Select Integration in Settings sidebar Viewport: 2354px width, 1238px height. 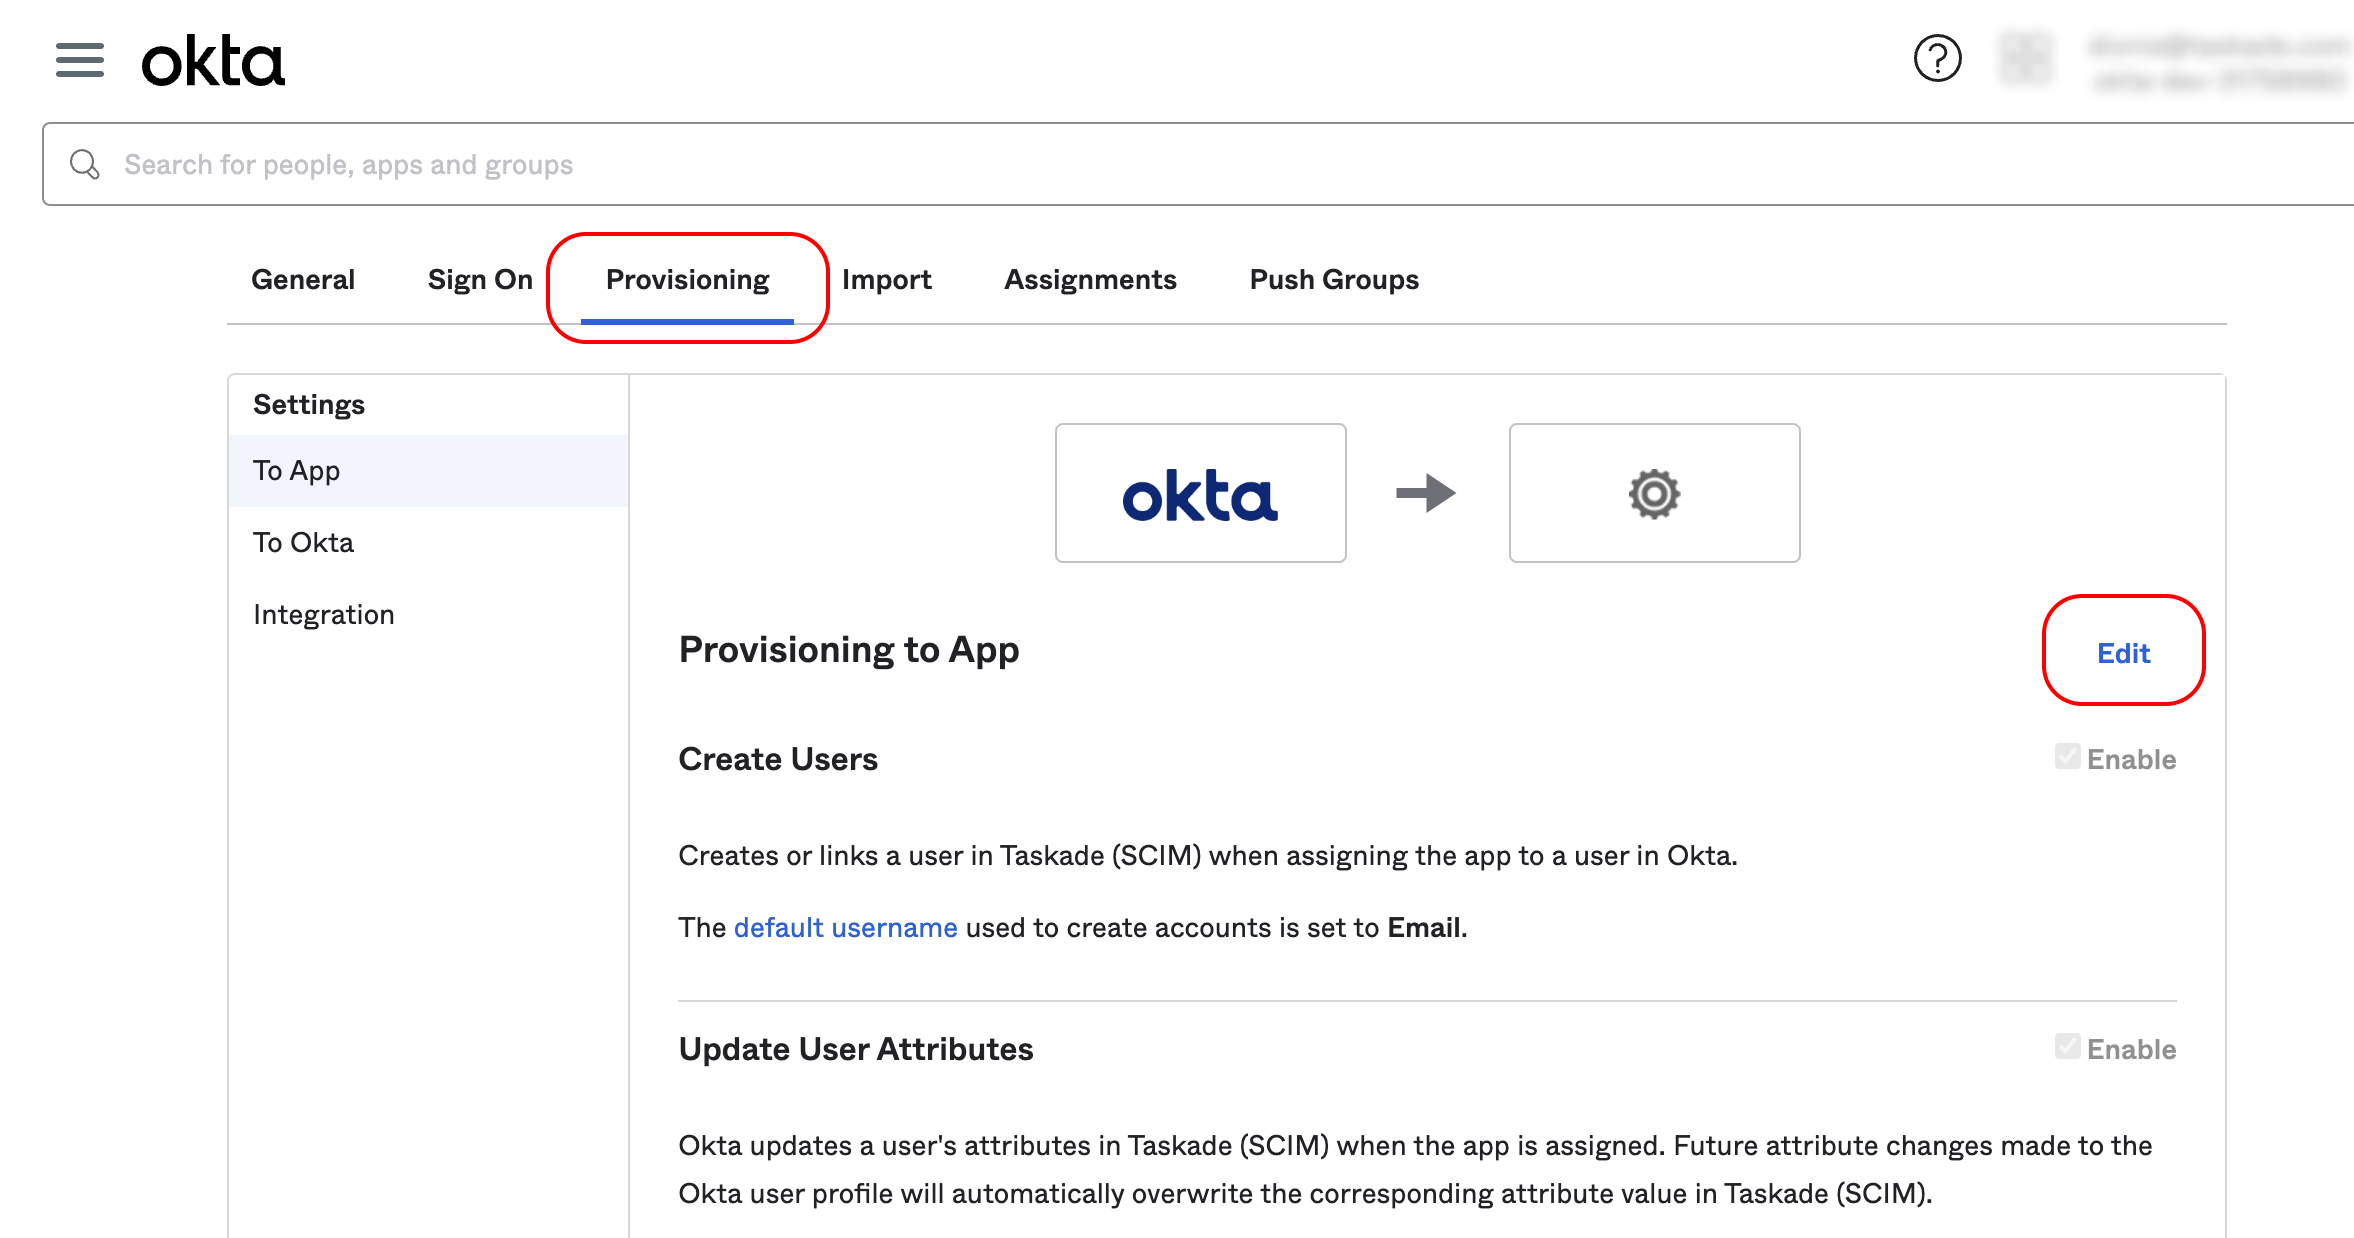click(x=323, y=614)
